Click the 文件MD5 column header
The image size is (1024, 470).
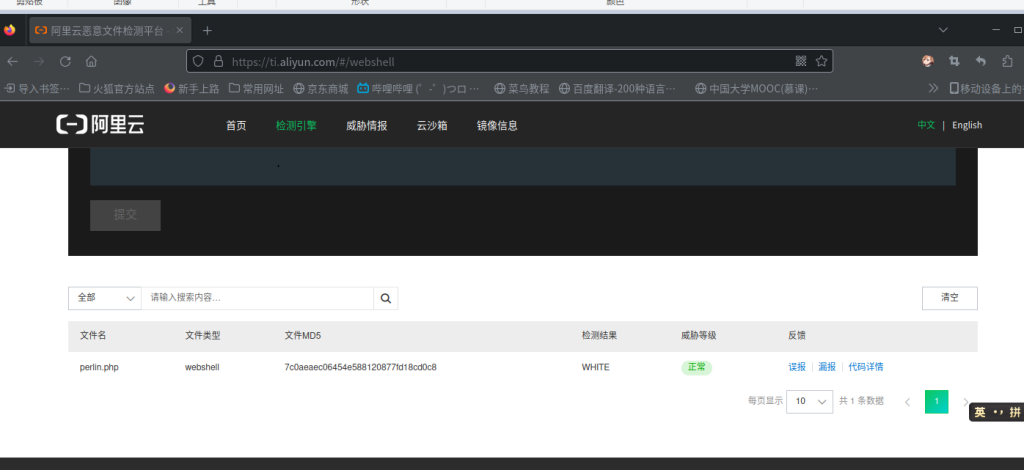click(x=303, y=336)
